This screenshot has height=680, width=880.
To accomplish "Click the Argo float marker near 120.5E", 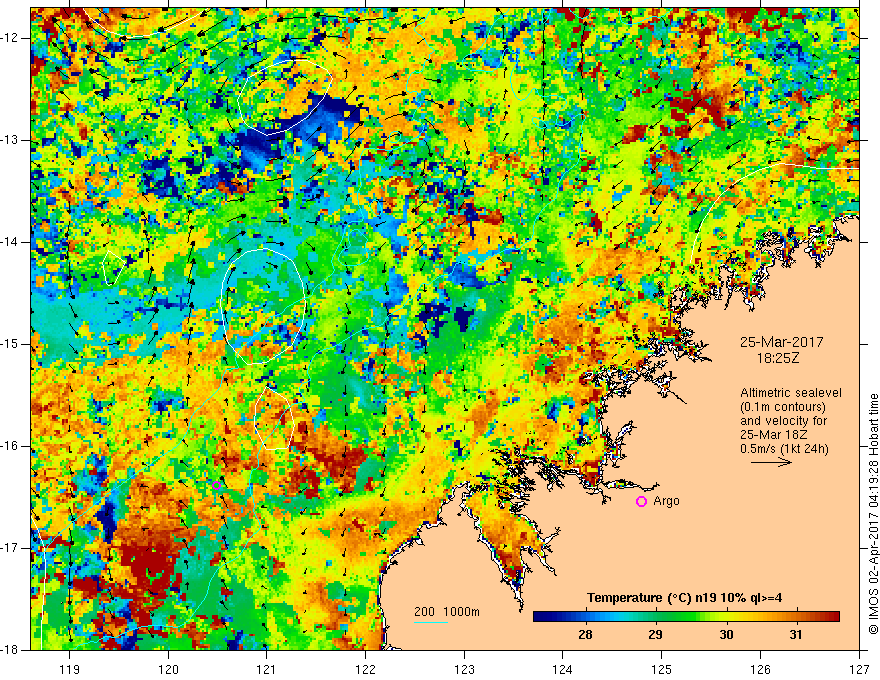I will pos(217,485).
